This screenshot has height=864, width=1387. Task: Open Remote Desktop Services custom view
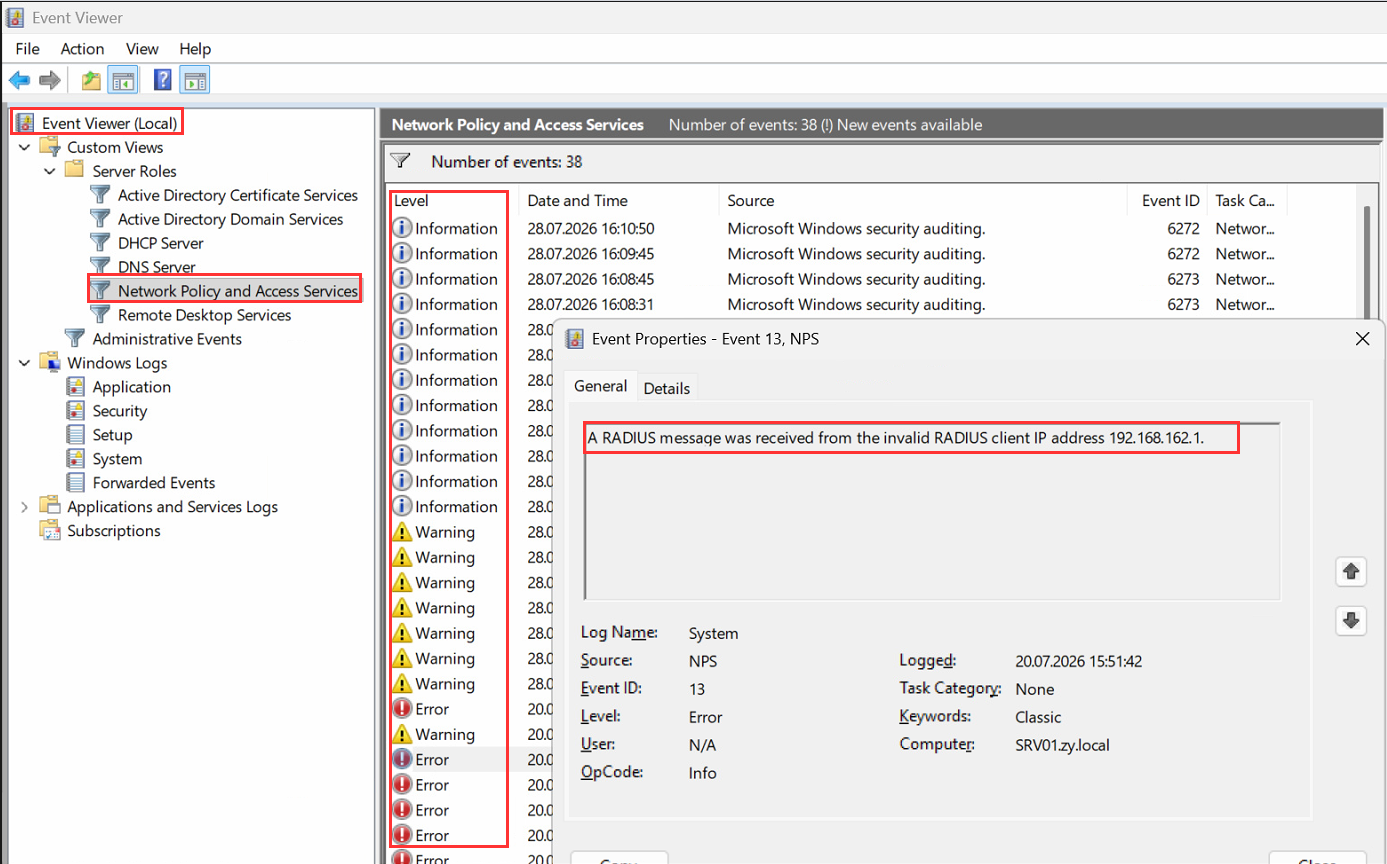[x=204, y=315]
